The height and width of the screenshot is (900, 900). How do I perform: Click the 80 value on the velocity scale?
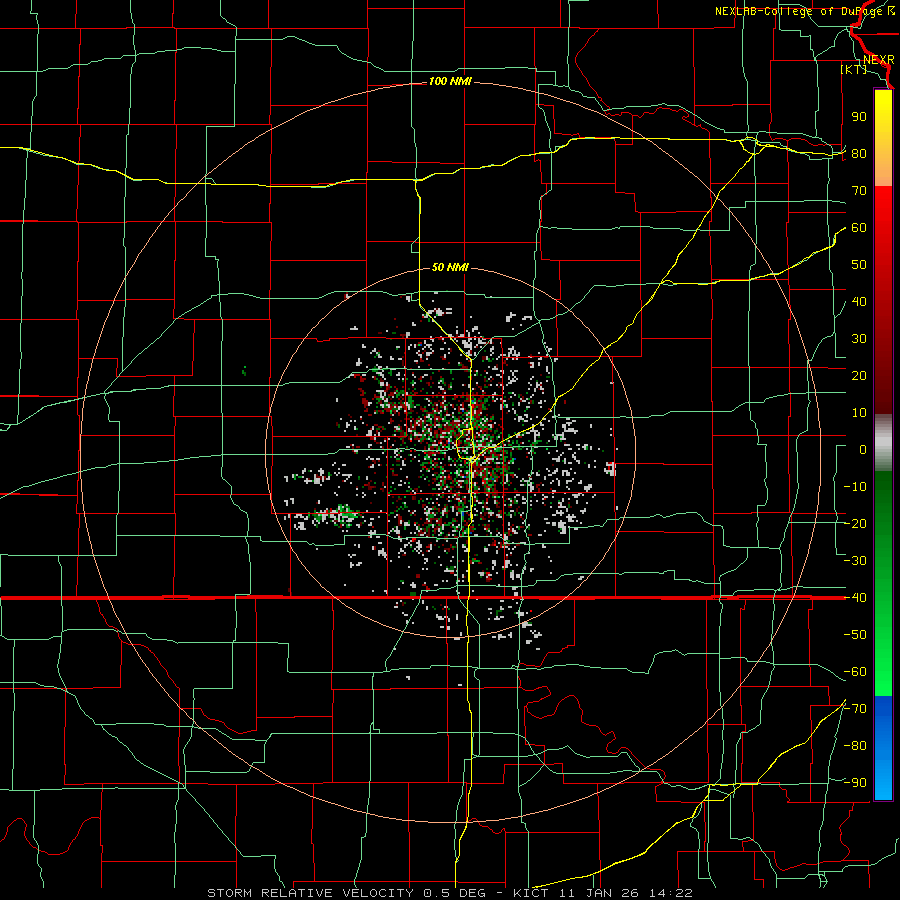(859, 153)
